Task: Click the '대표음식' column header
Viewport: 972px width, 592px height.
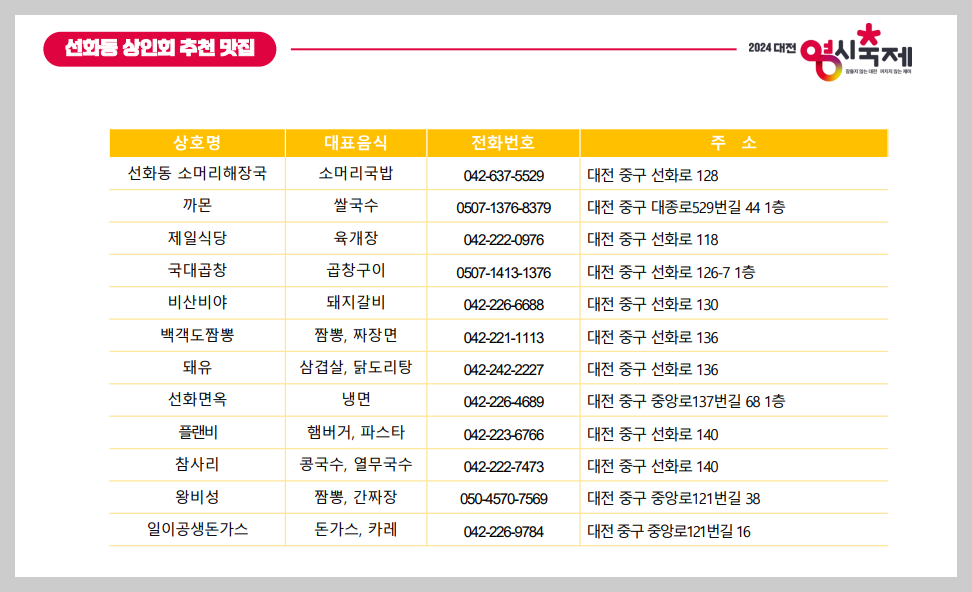Action: (357, 143)
